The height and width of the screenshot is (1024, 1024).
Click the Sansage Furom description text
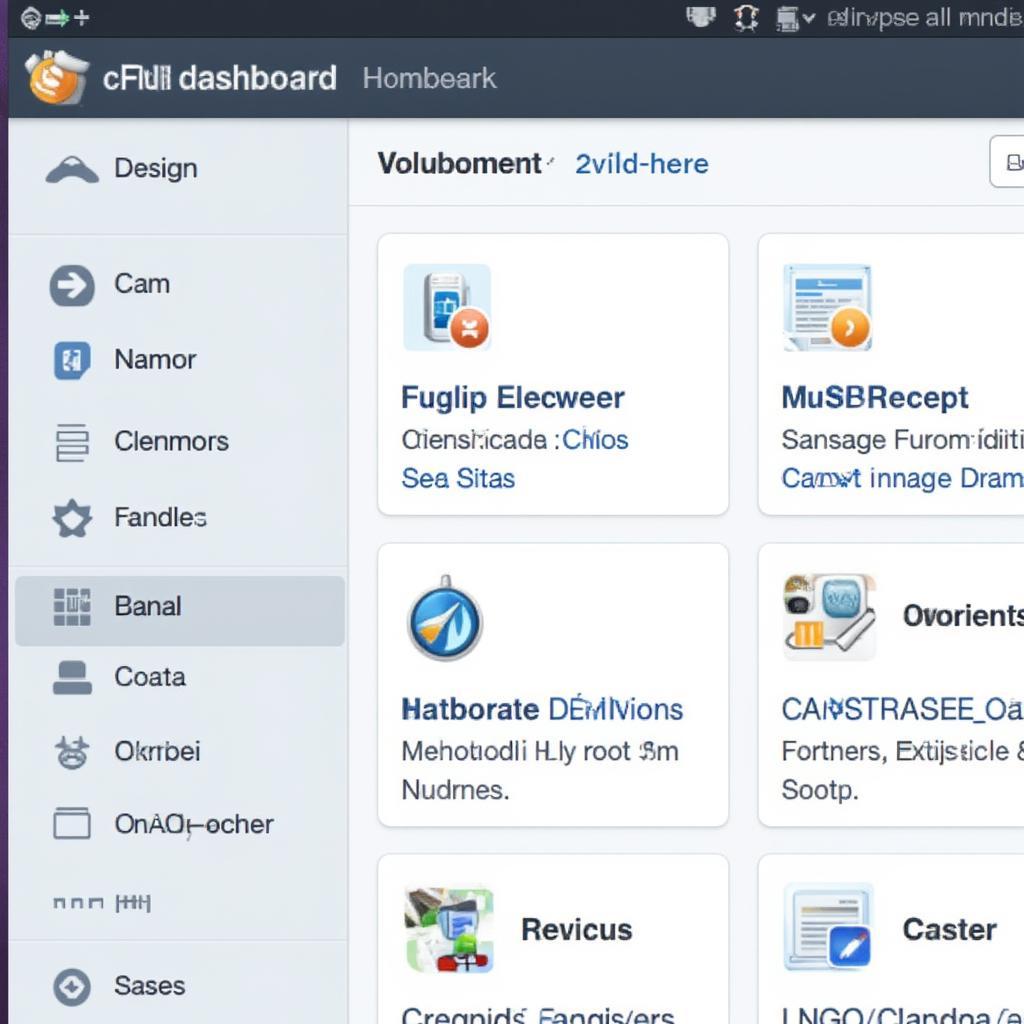903,440
